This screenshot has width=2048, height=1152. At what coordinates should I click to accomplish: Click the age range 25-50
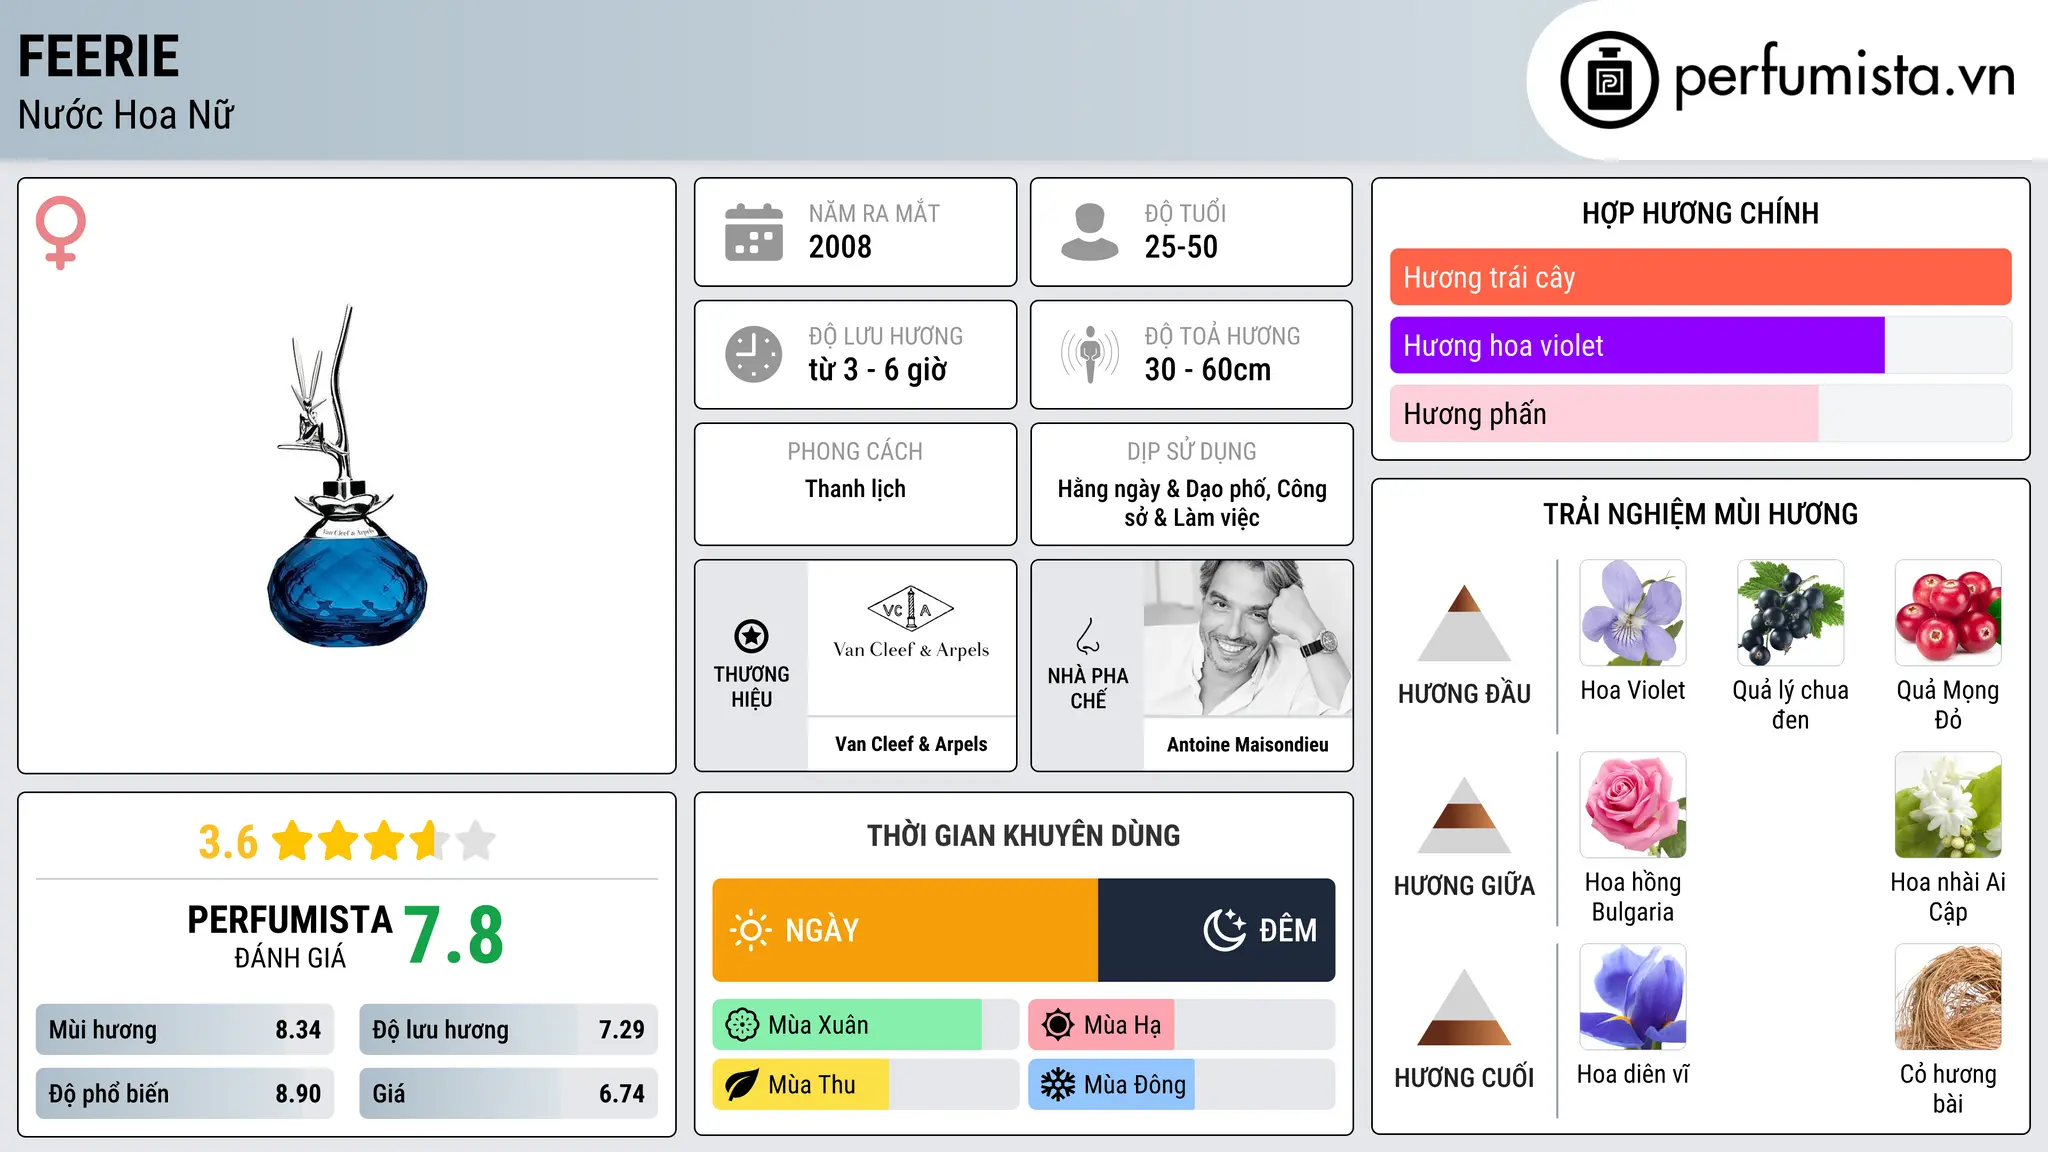click(x=1181, y=247)
